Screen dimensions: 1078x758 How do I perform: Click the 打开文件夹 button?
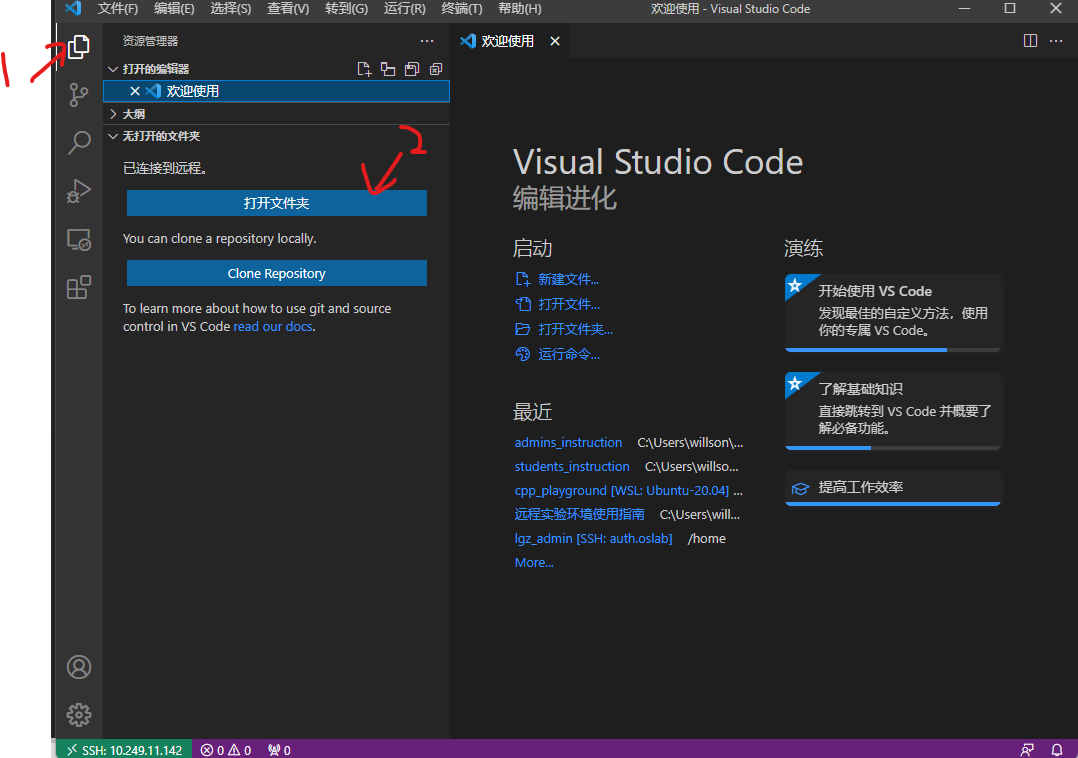coord(277,203)
